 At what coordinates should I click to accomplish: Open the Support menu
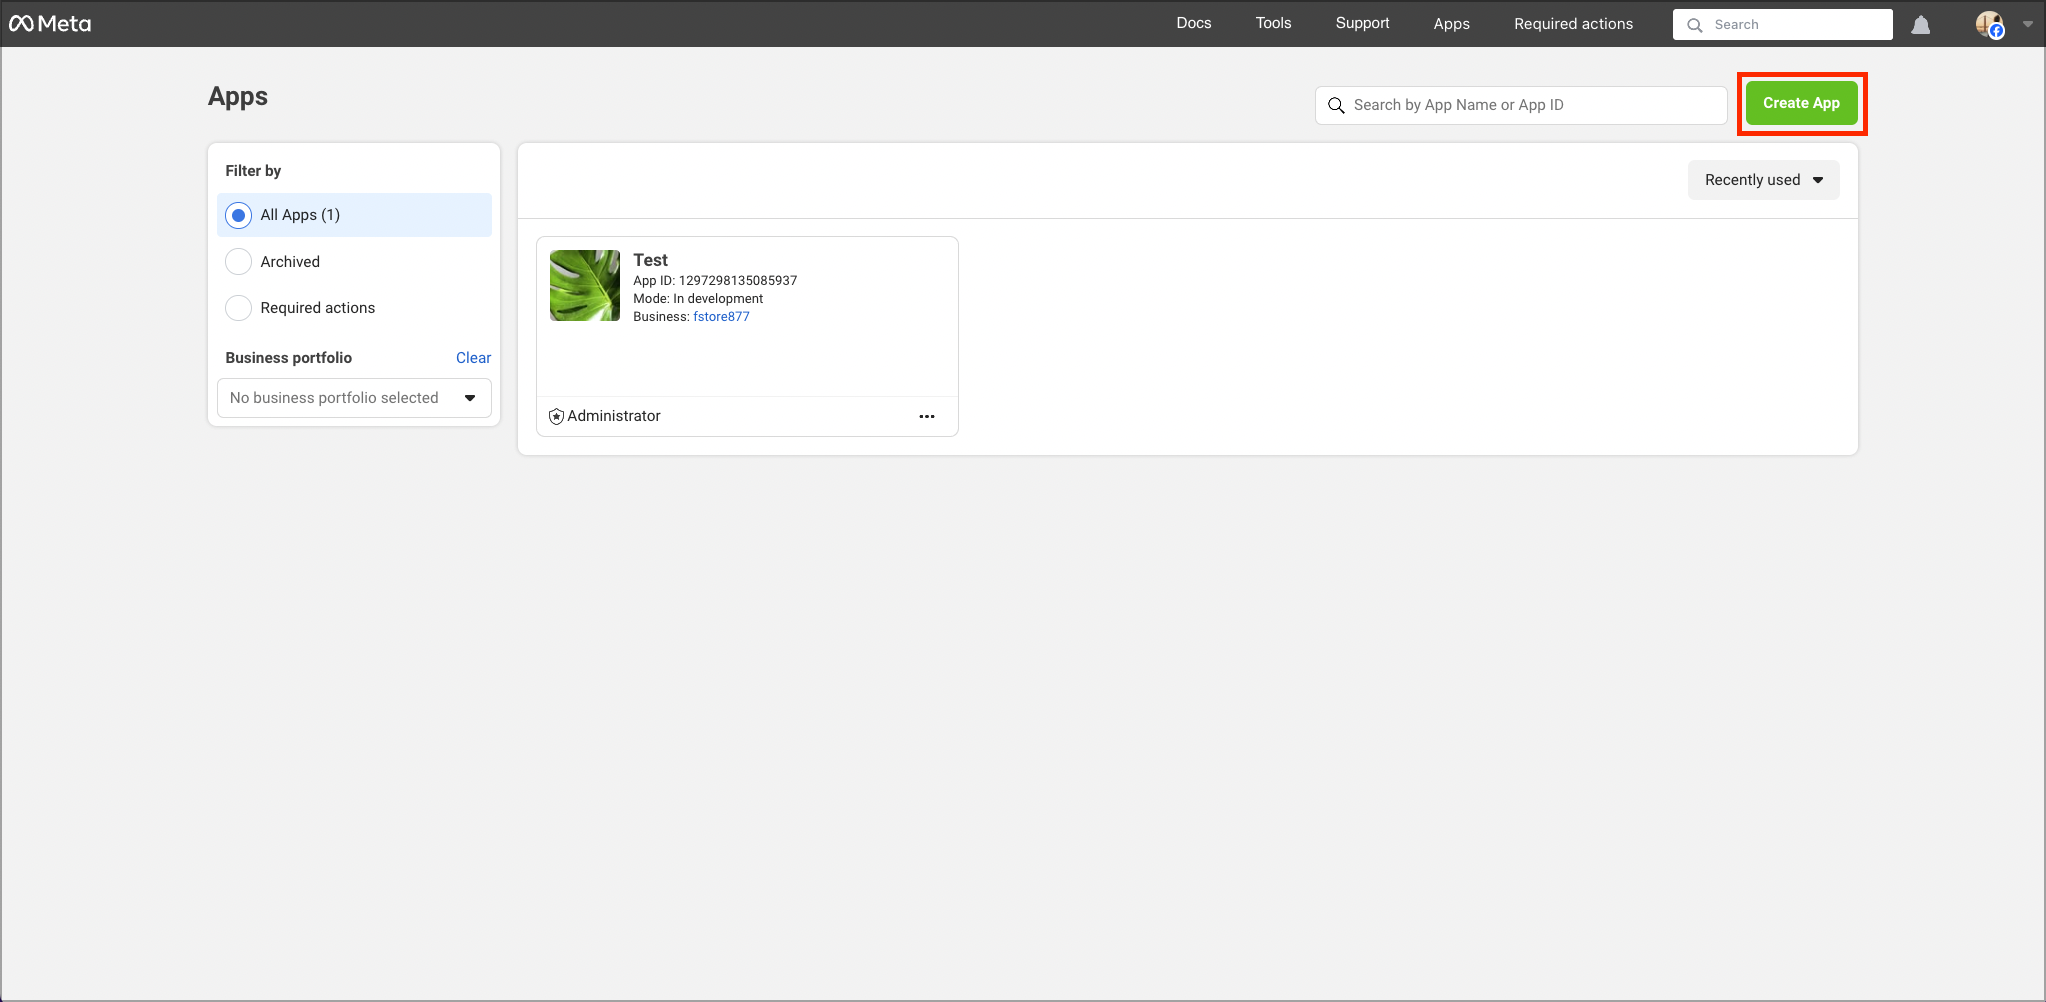(1363, 23)
